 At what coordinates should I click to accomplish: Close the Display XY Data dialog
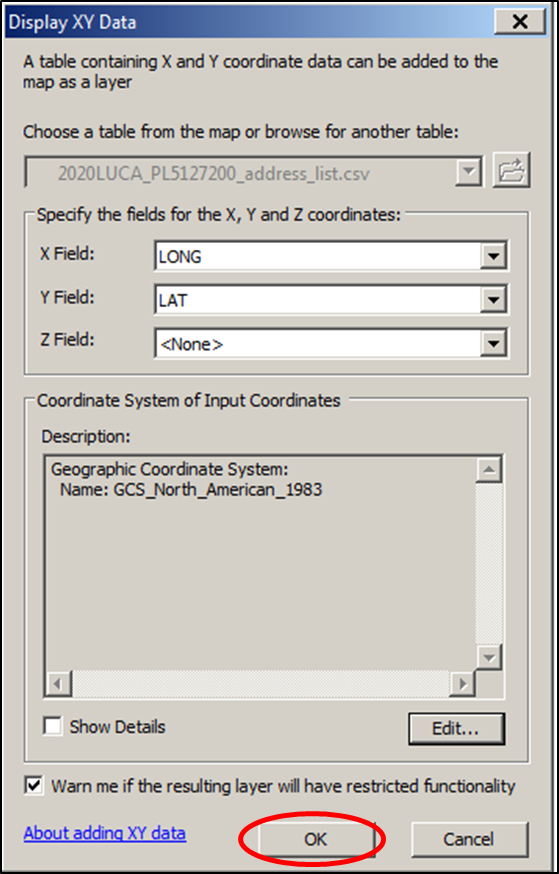coord(519,22)
